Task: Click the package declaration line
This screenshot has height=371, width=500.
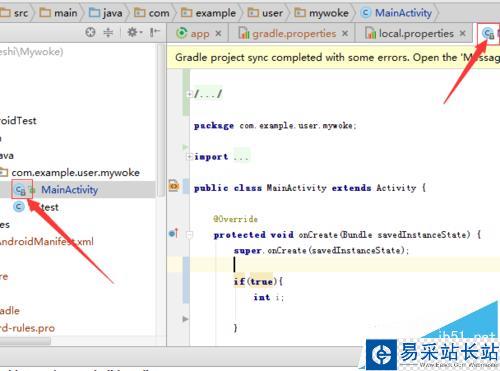Action: click(x=275, y=126)
